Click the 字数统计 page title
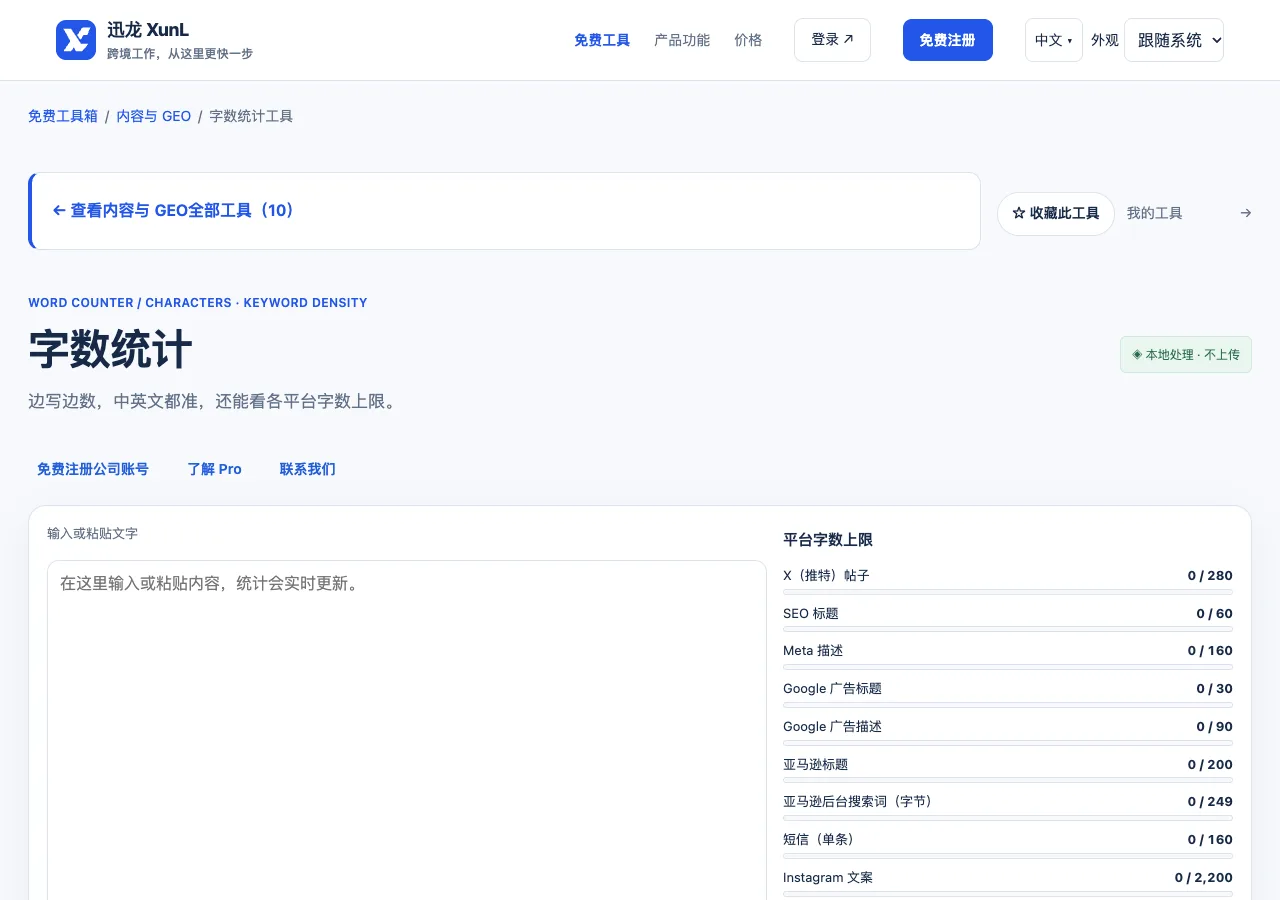1280x900 pixels. point(110,351)
